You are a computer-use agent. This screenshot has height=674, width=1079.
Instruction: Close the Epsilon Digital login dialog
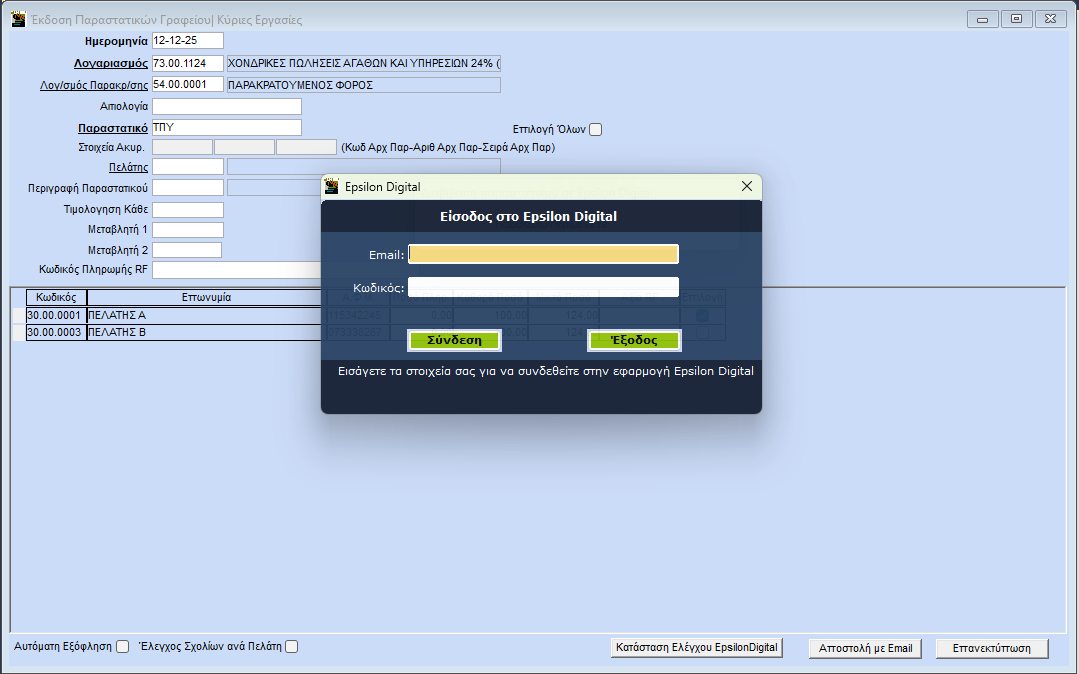pyautogui.click(x=746, y=186)
